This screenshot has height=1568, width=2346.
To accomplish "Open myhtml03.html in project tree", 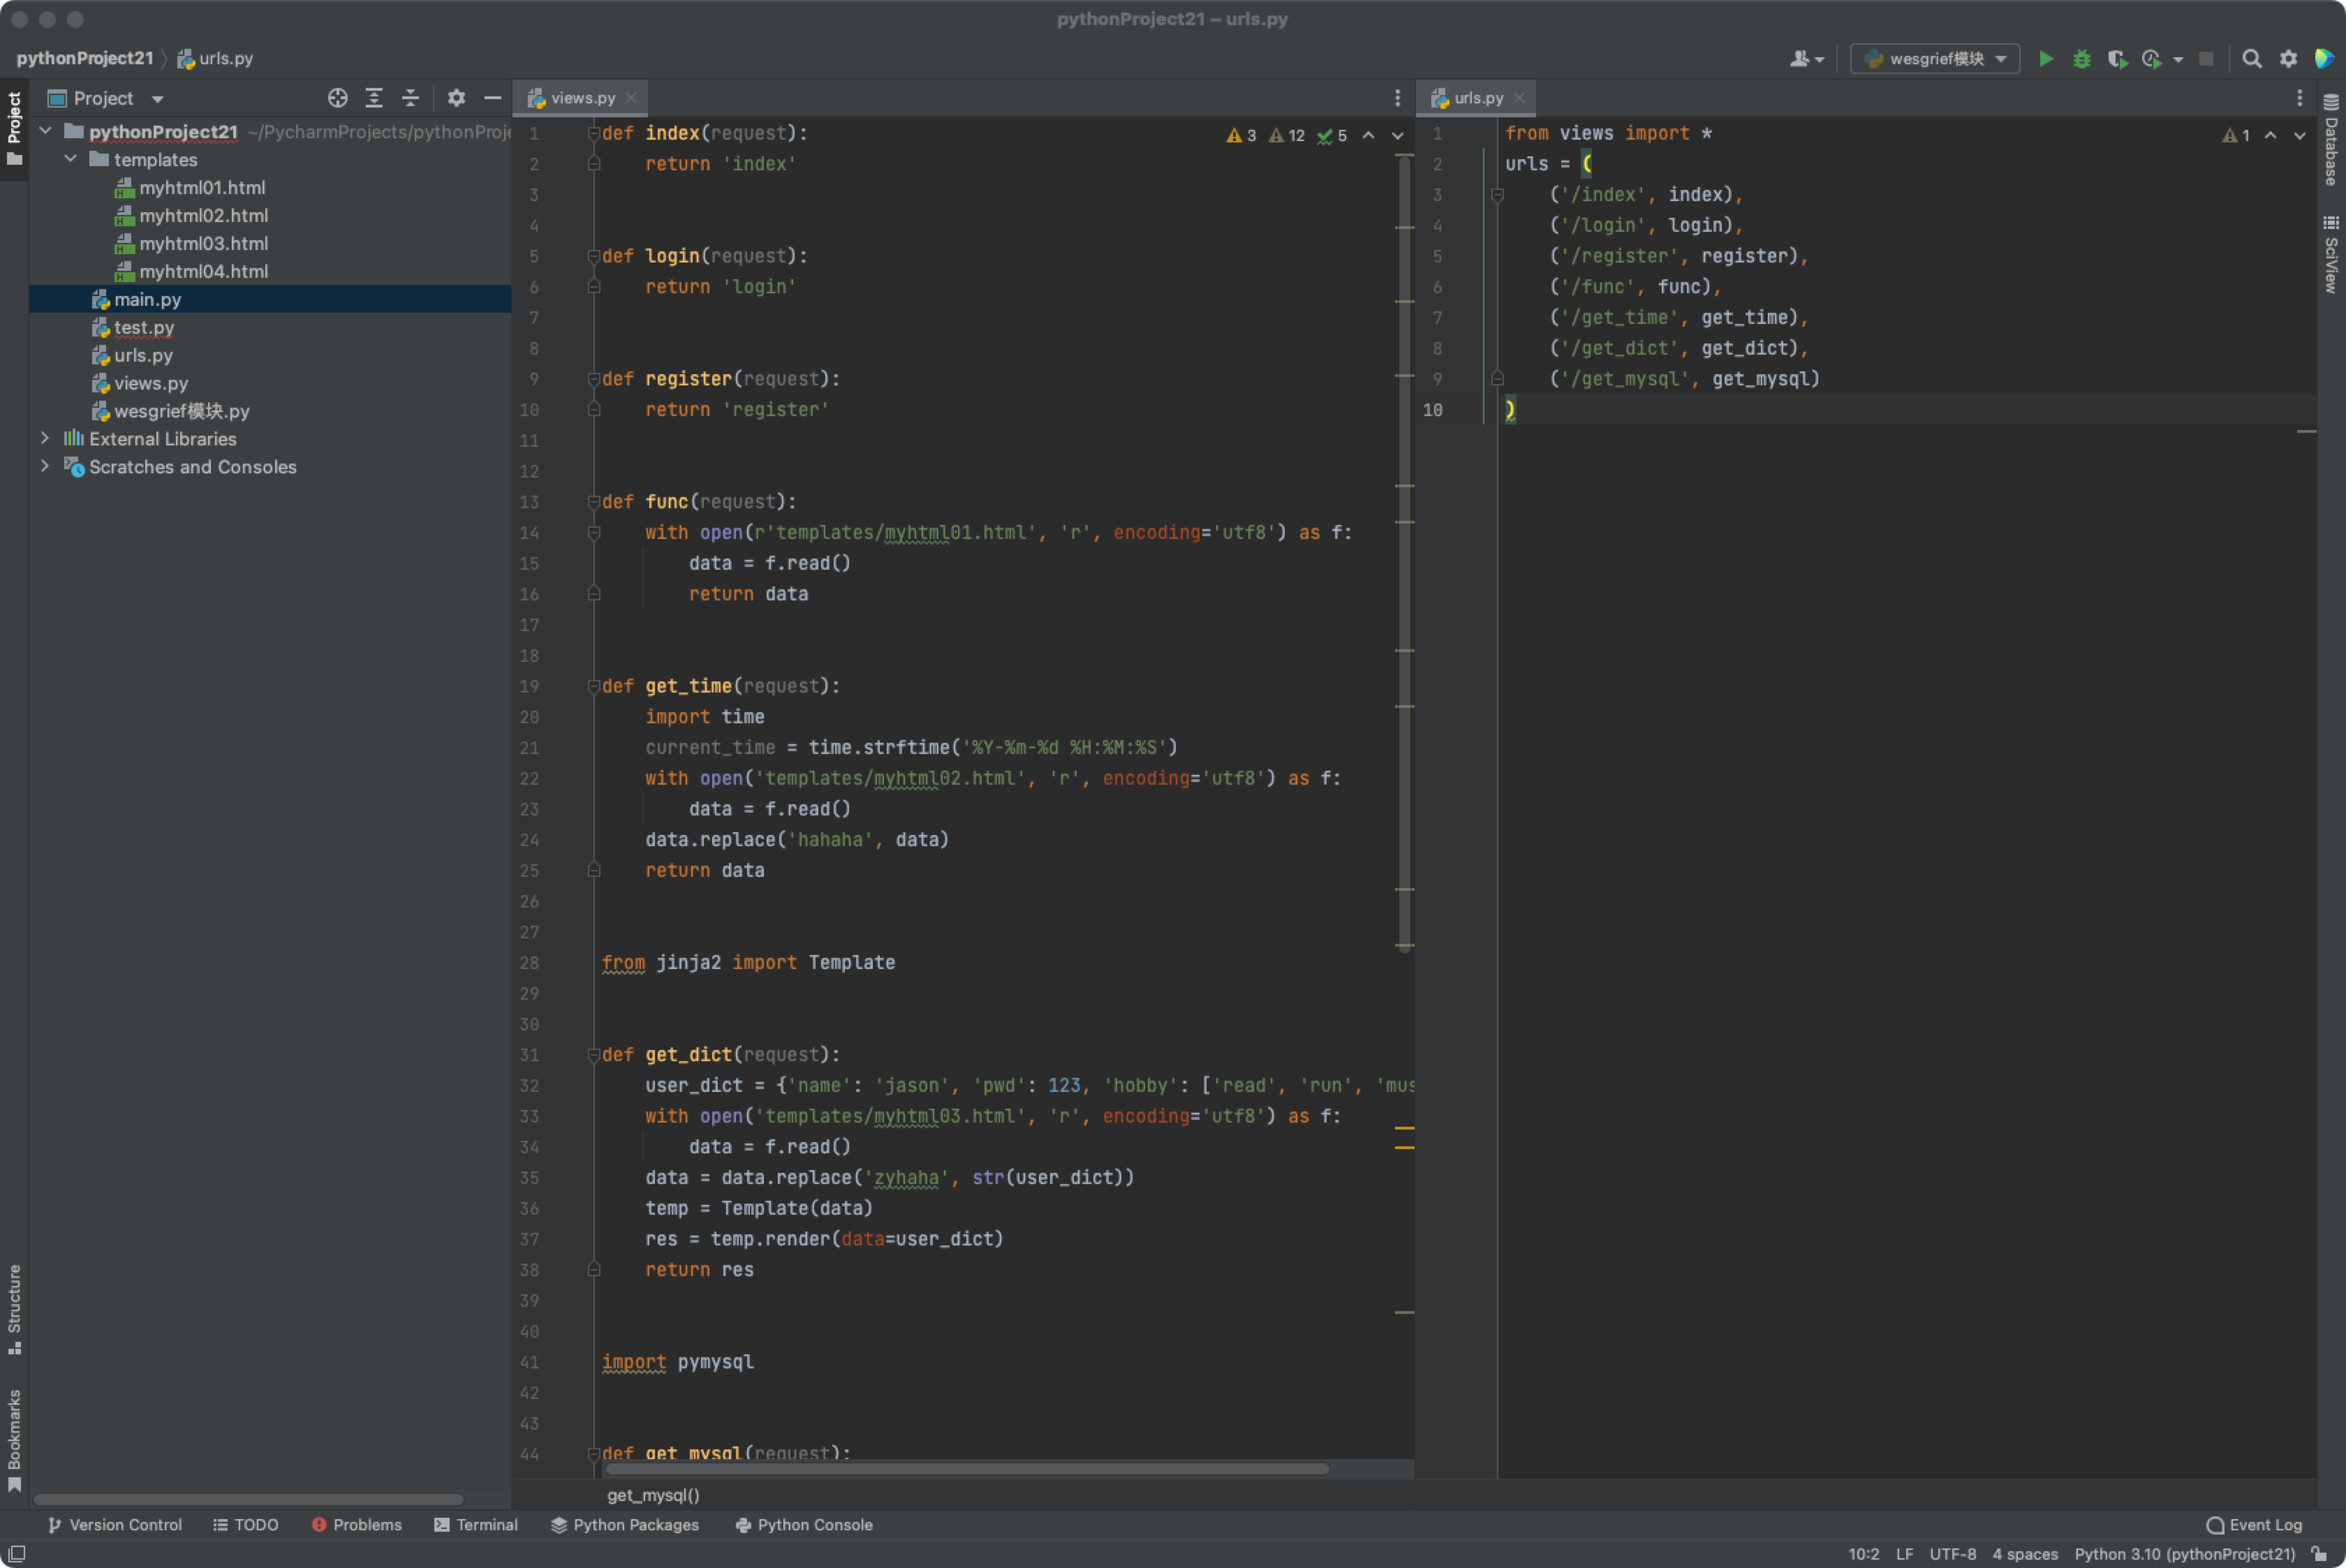I will [x=203, y=243].
